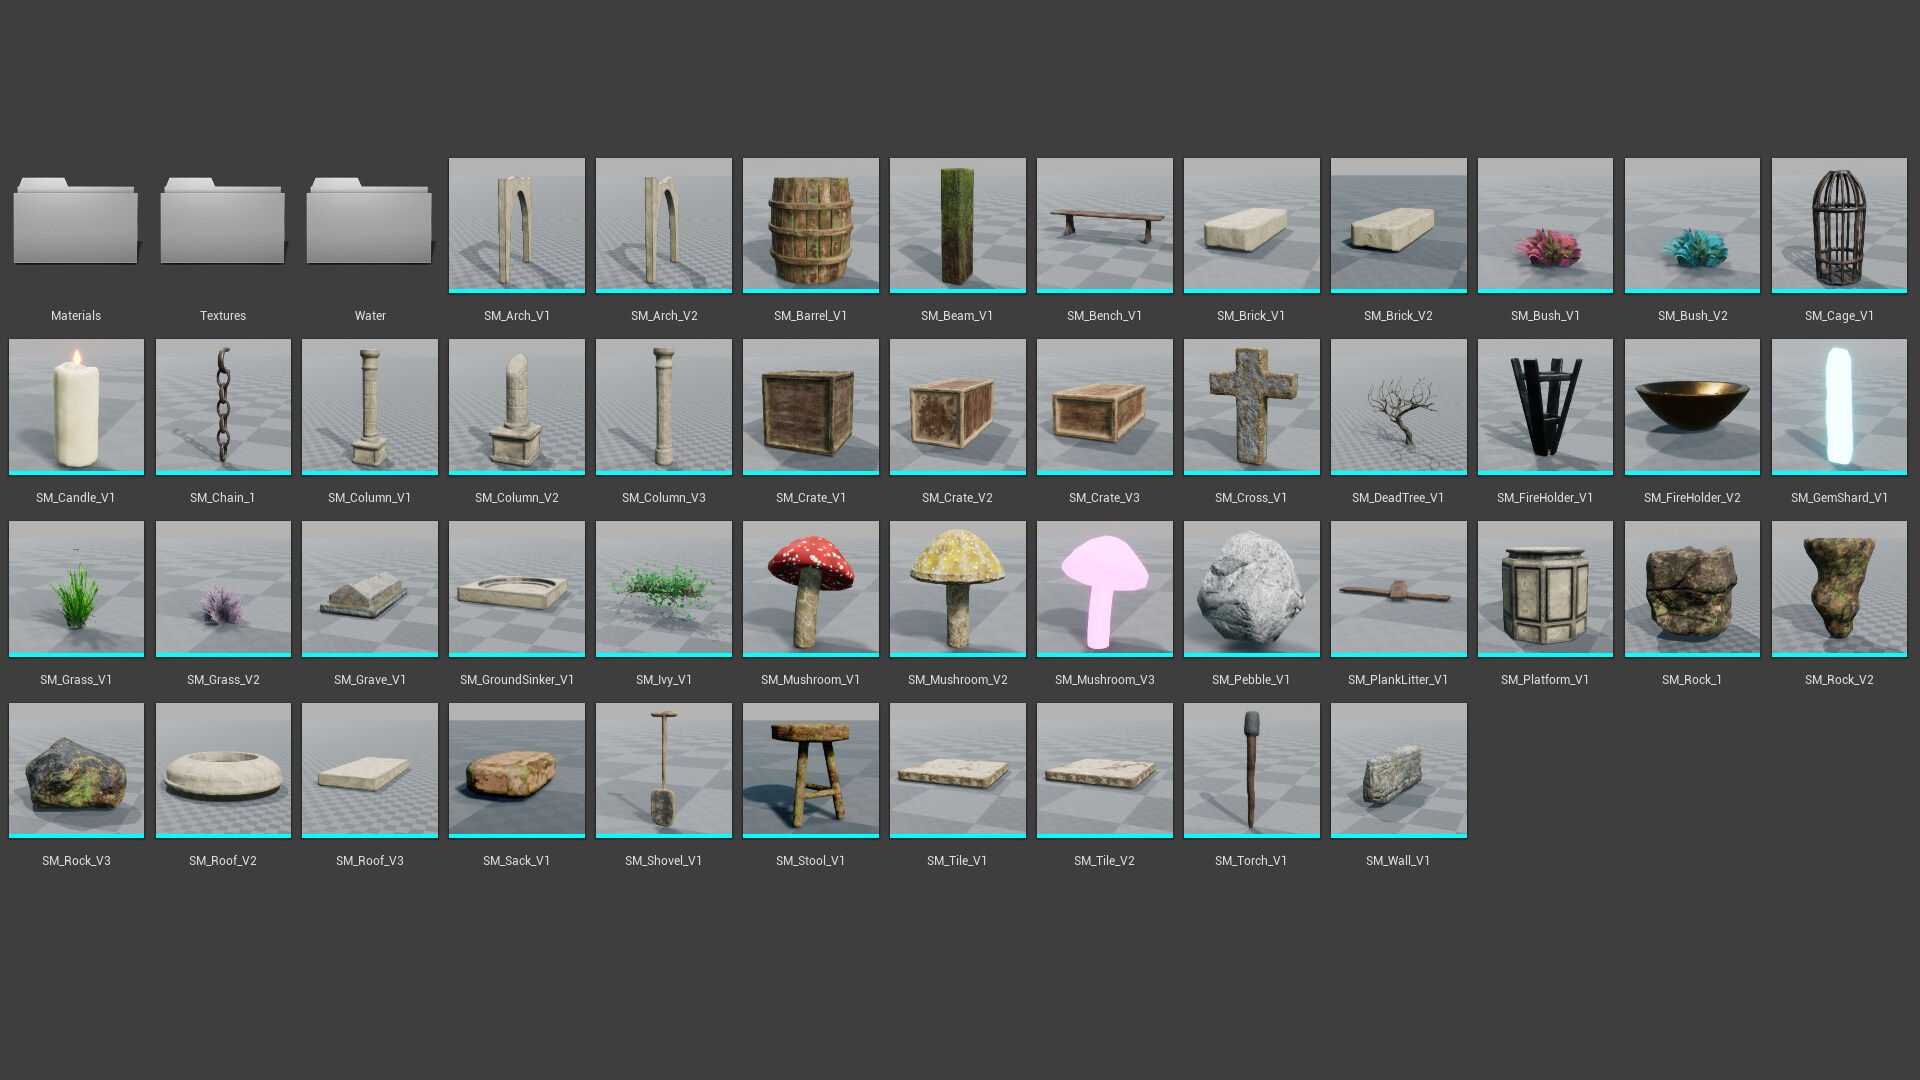Select the SM_FireHolder_V2 bowl asset
Image resolution: width=1920 pixels, height=1080 pixels.
(x=1692, y=407)
